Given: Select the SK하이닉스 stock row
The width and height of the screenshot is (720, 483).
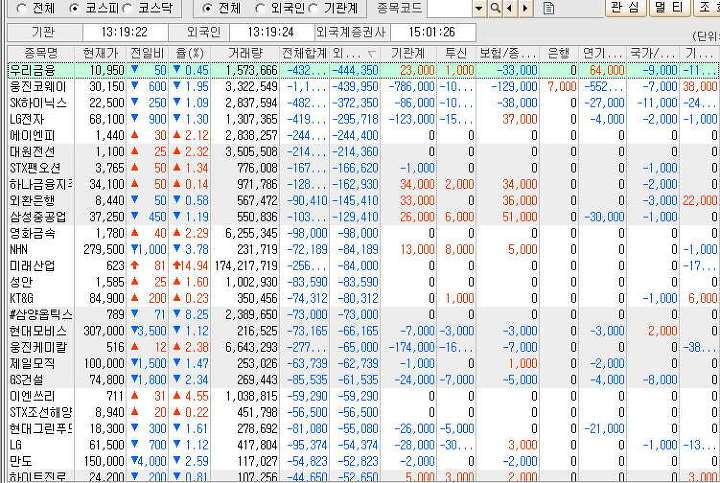Looking at the screenshot, I should [363, 103].
